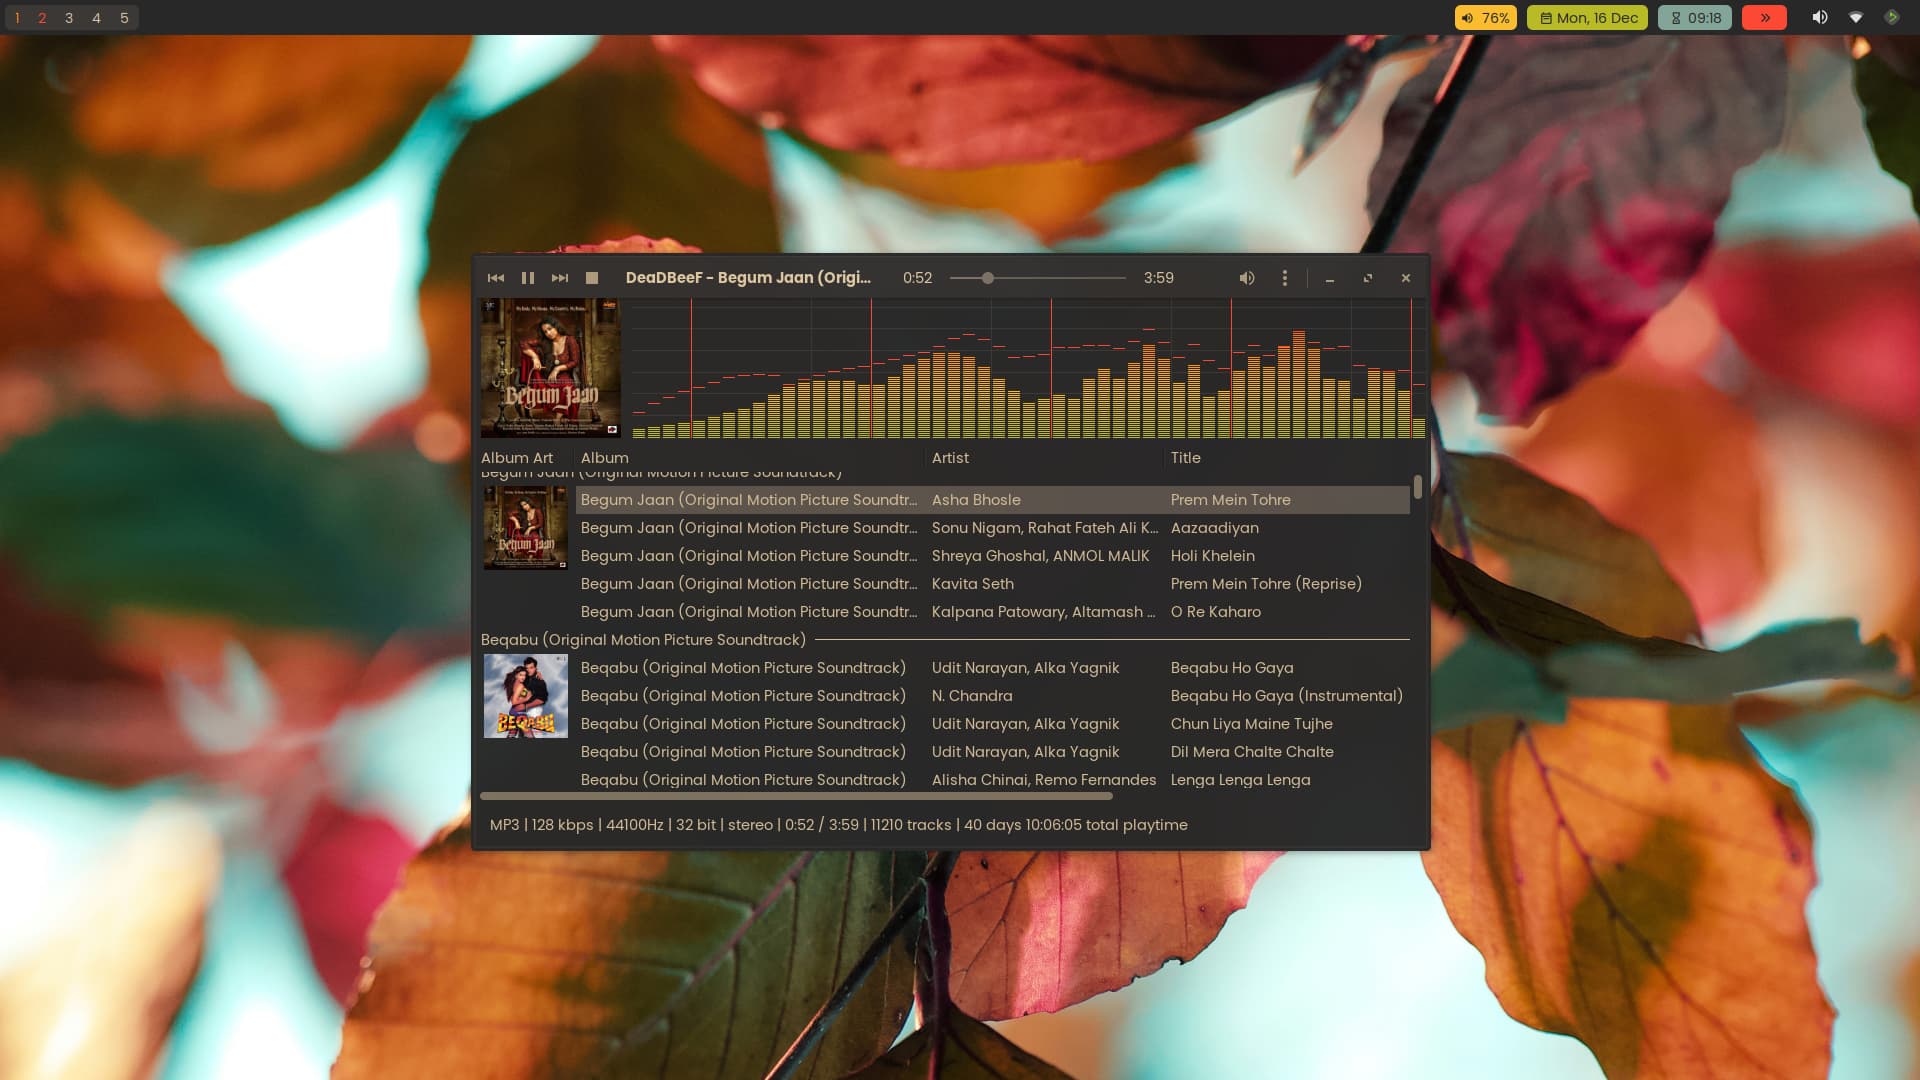Click the seek bar slider

pos(987,278)
